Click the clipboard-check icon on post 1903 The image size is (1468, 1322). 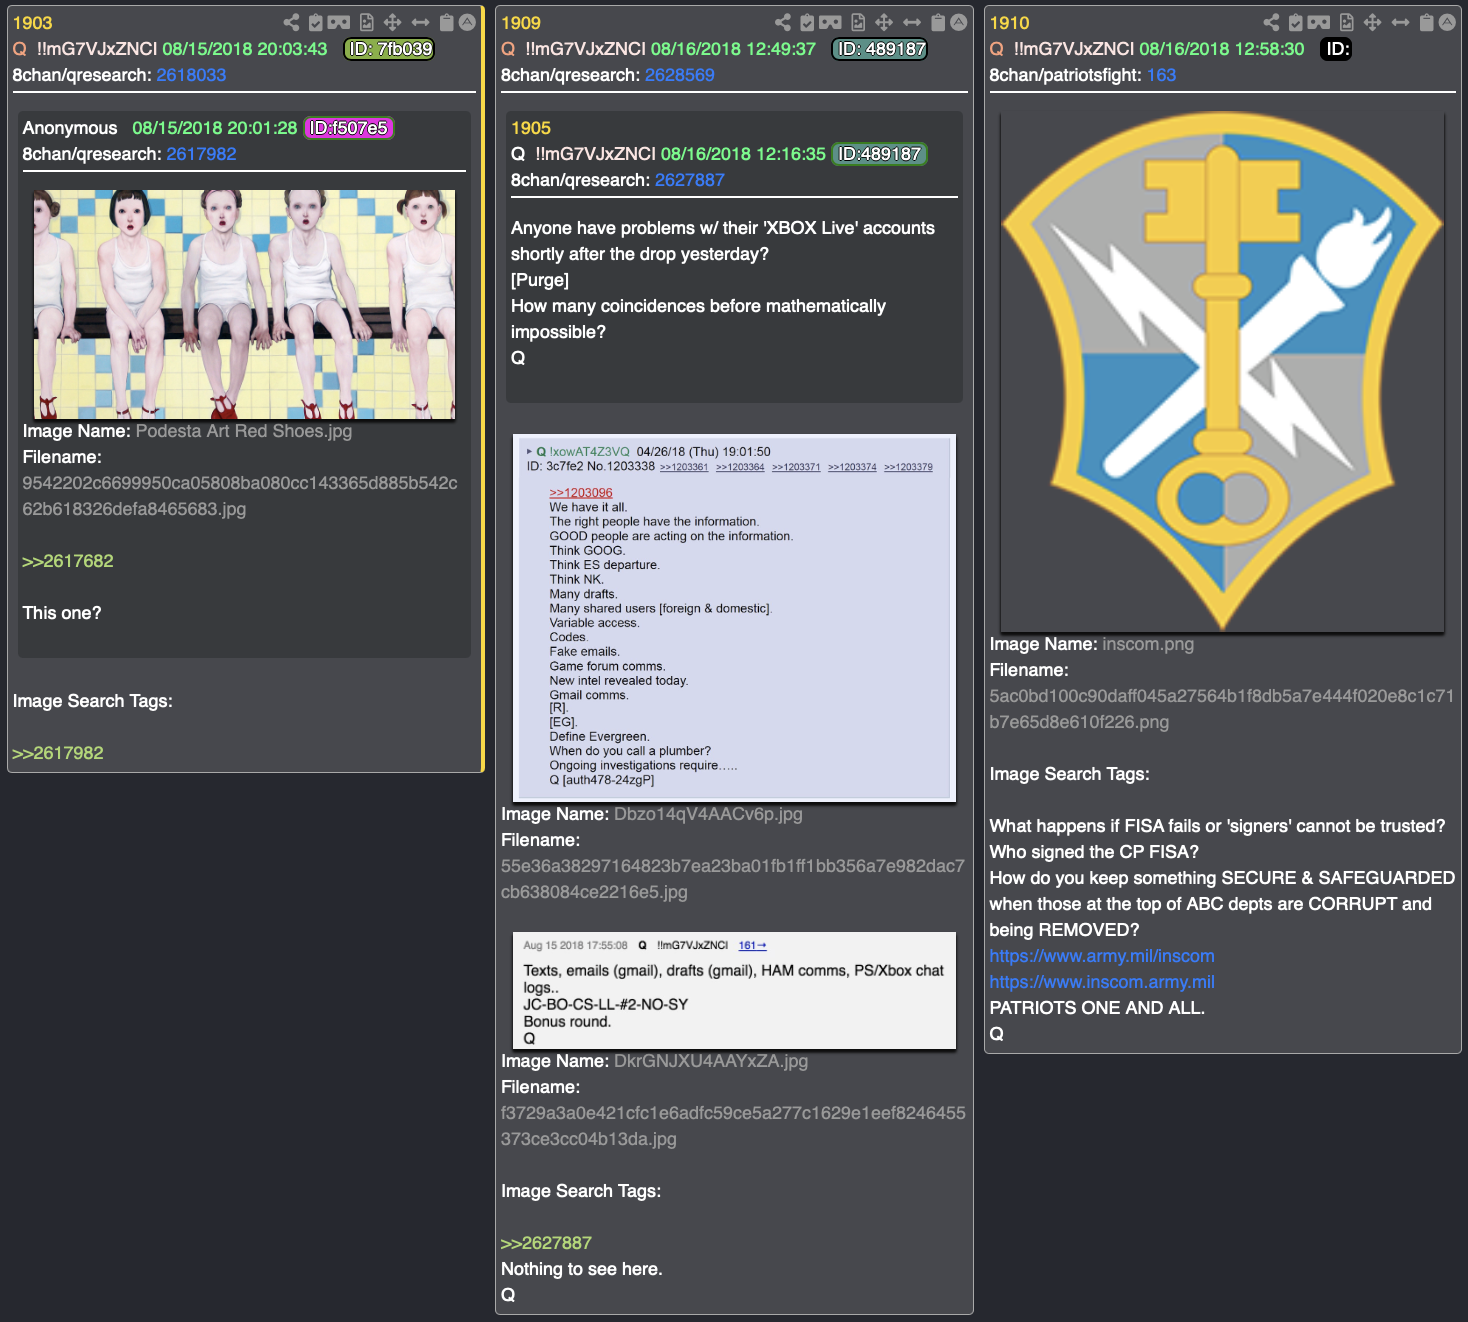(x=316, y=22)
